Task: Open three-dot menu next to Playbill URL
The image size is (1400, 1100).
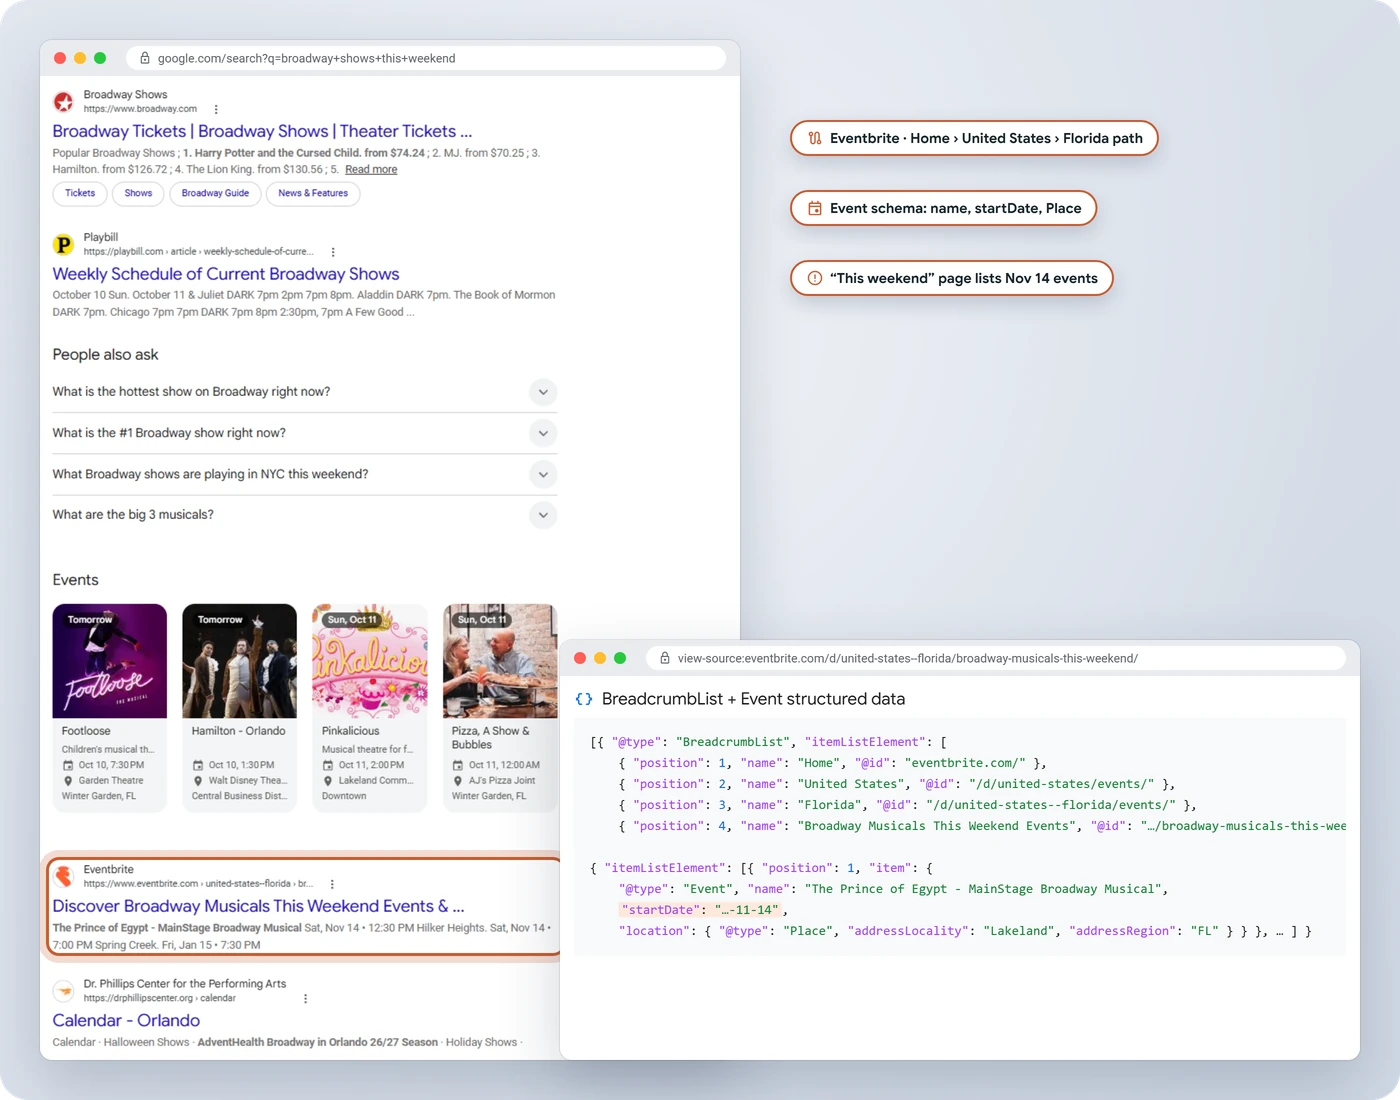Action: [x=333, y=252]
